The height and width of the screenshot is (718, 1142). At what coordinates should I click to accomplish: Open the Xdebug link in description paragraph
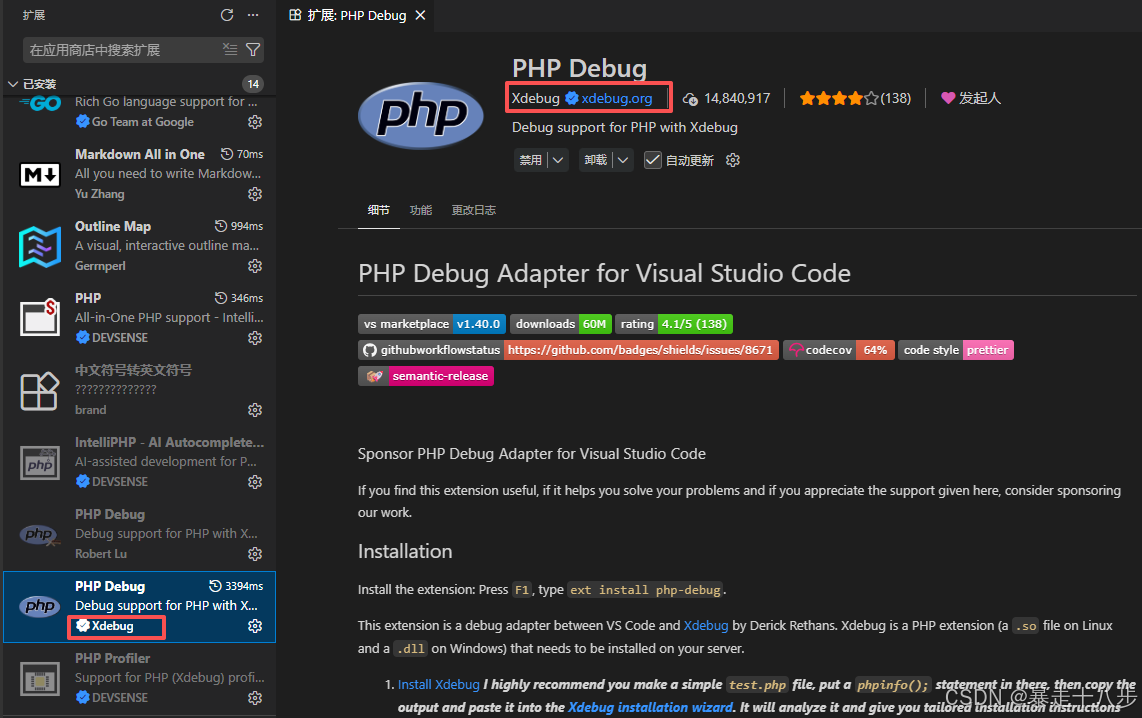coord(706,626)
